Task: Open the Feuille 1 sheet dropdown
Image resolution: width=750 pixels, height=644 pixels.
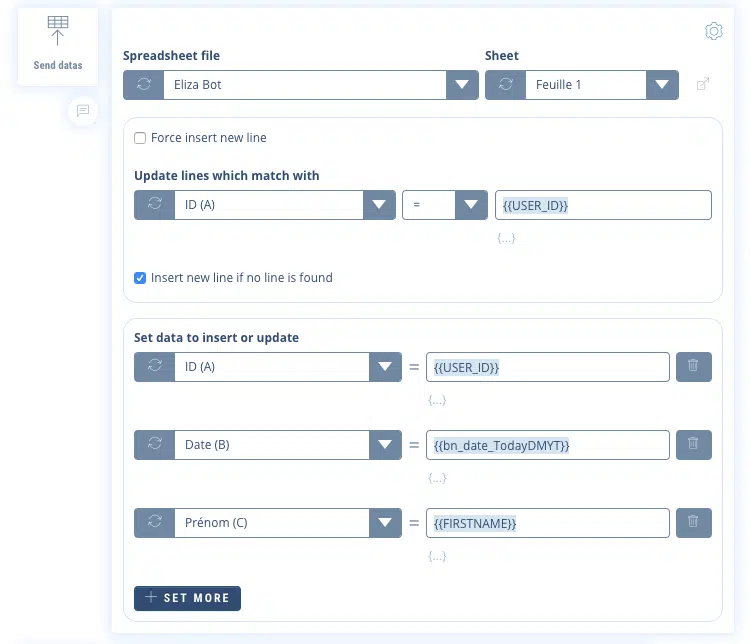Action: (662, 85)
